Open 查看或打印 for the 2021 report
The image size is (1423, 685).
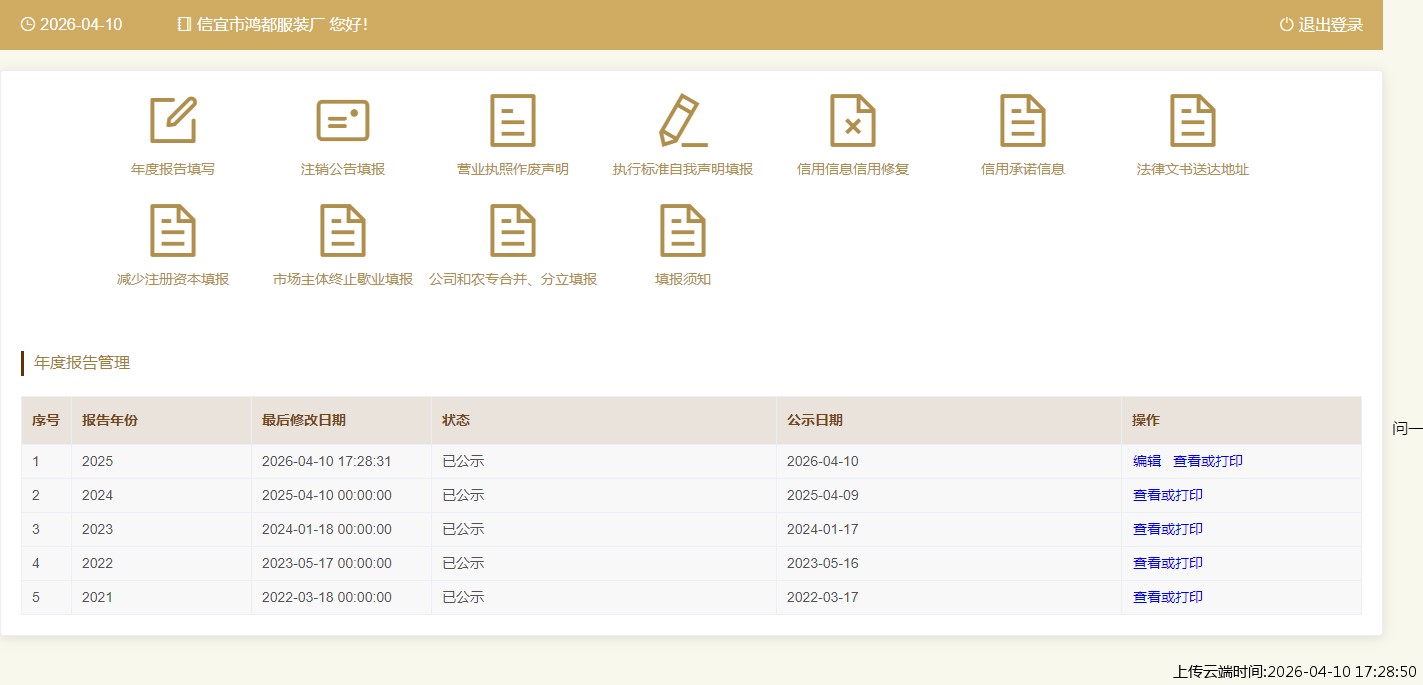point(1168,598)
